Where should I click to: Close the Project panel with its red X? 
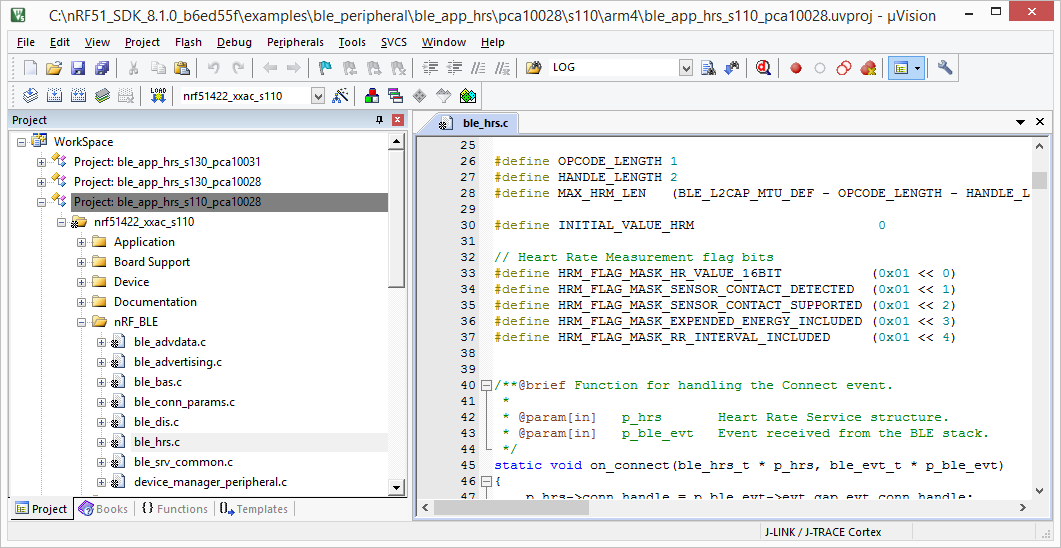pyautogui.click(x=398, y=120)
